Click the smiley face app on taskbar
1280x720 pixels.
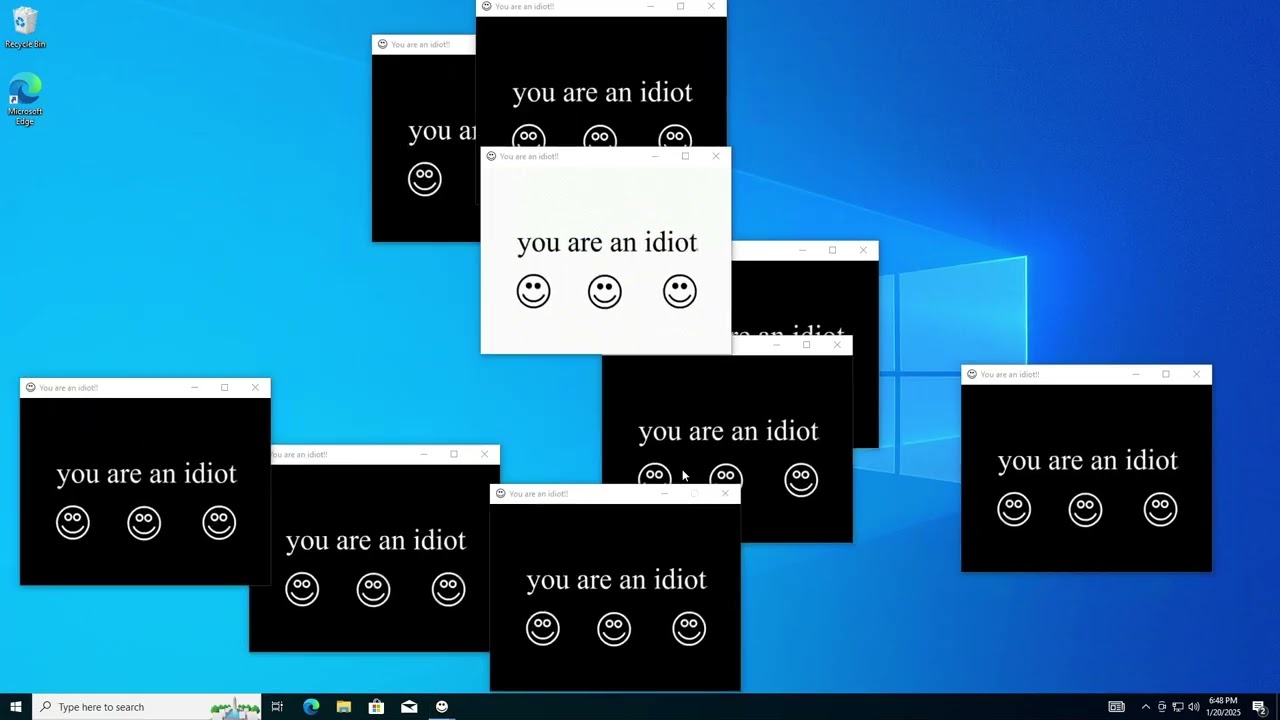[x=442, y=707]
